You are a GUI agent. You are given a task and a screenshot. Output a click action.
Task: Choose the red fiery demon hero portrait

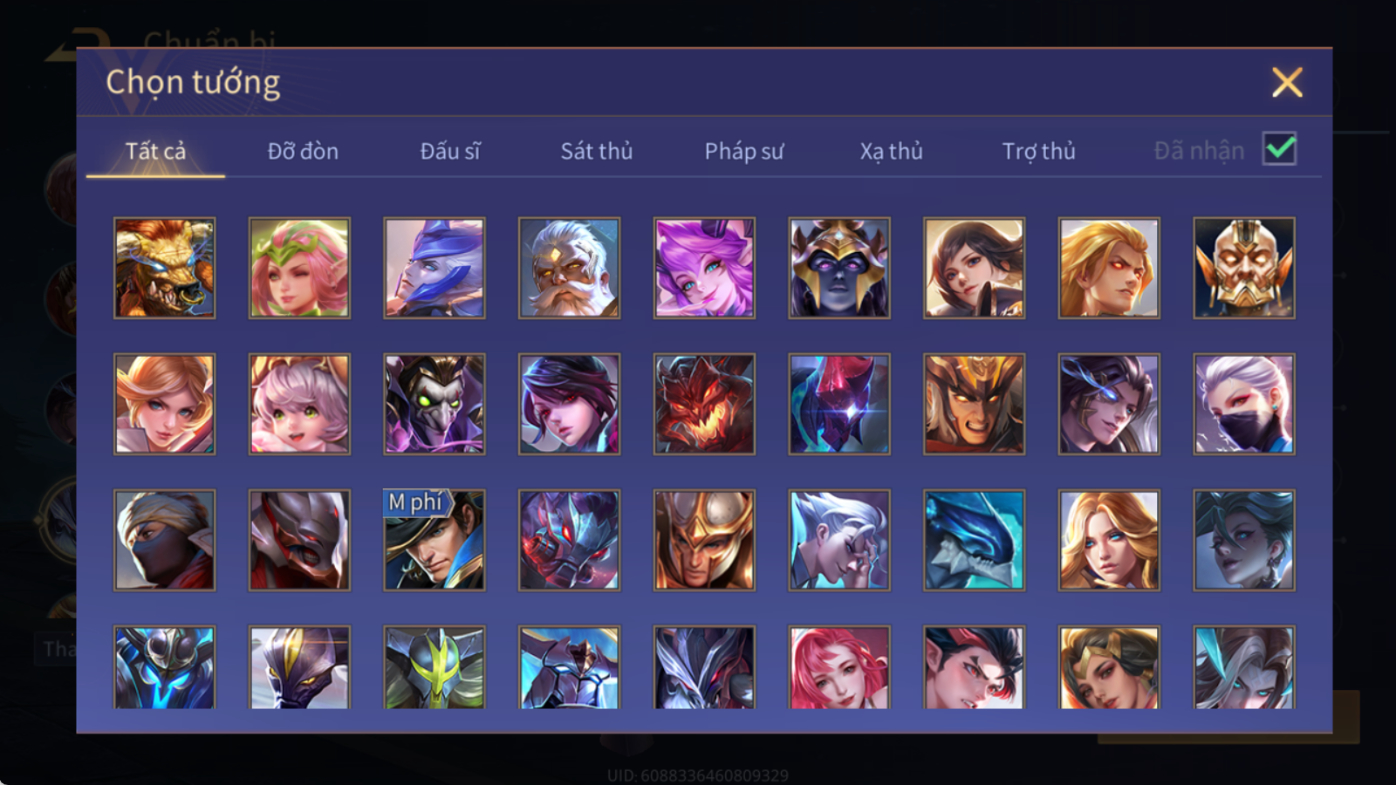(704, 404)
